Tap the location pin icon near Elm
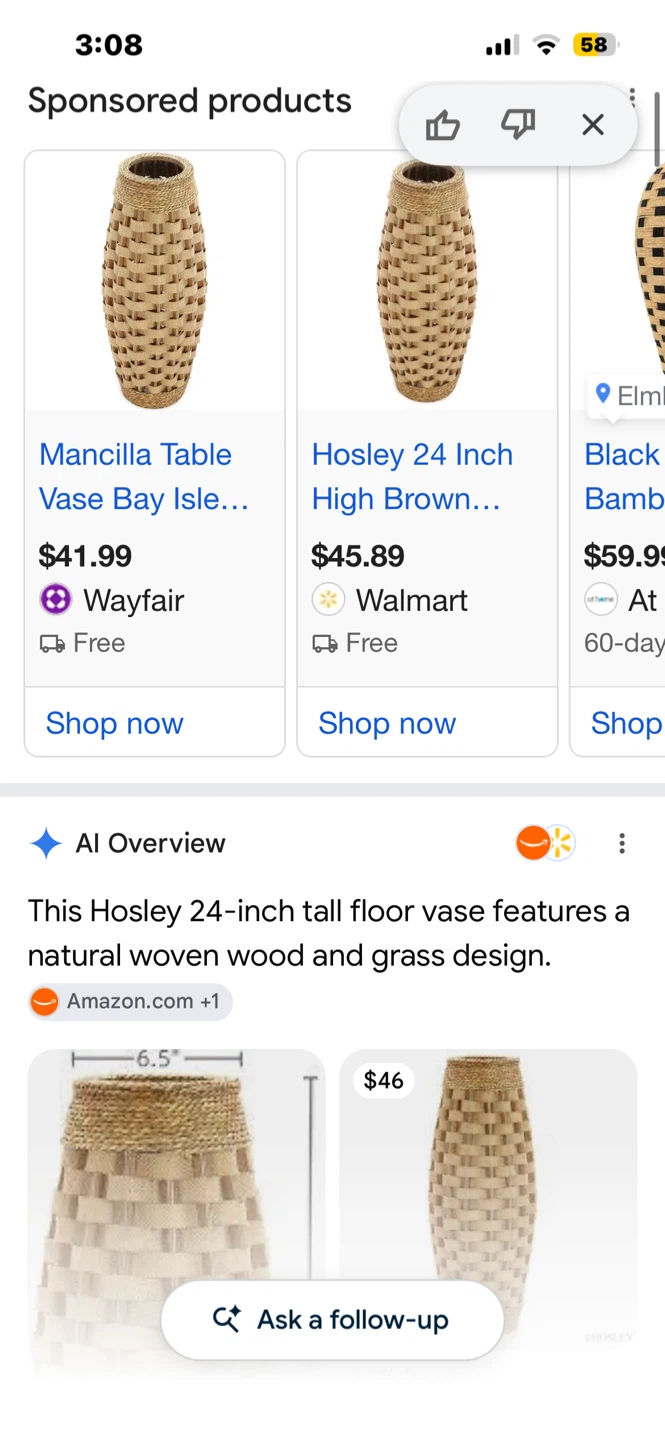 pos(603,394)
